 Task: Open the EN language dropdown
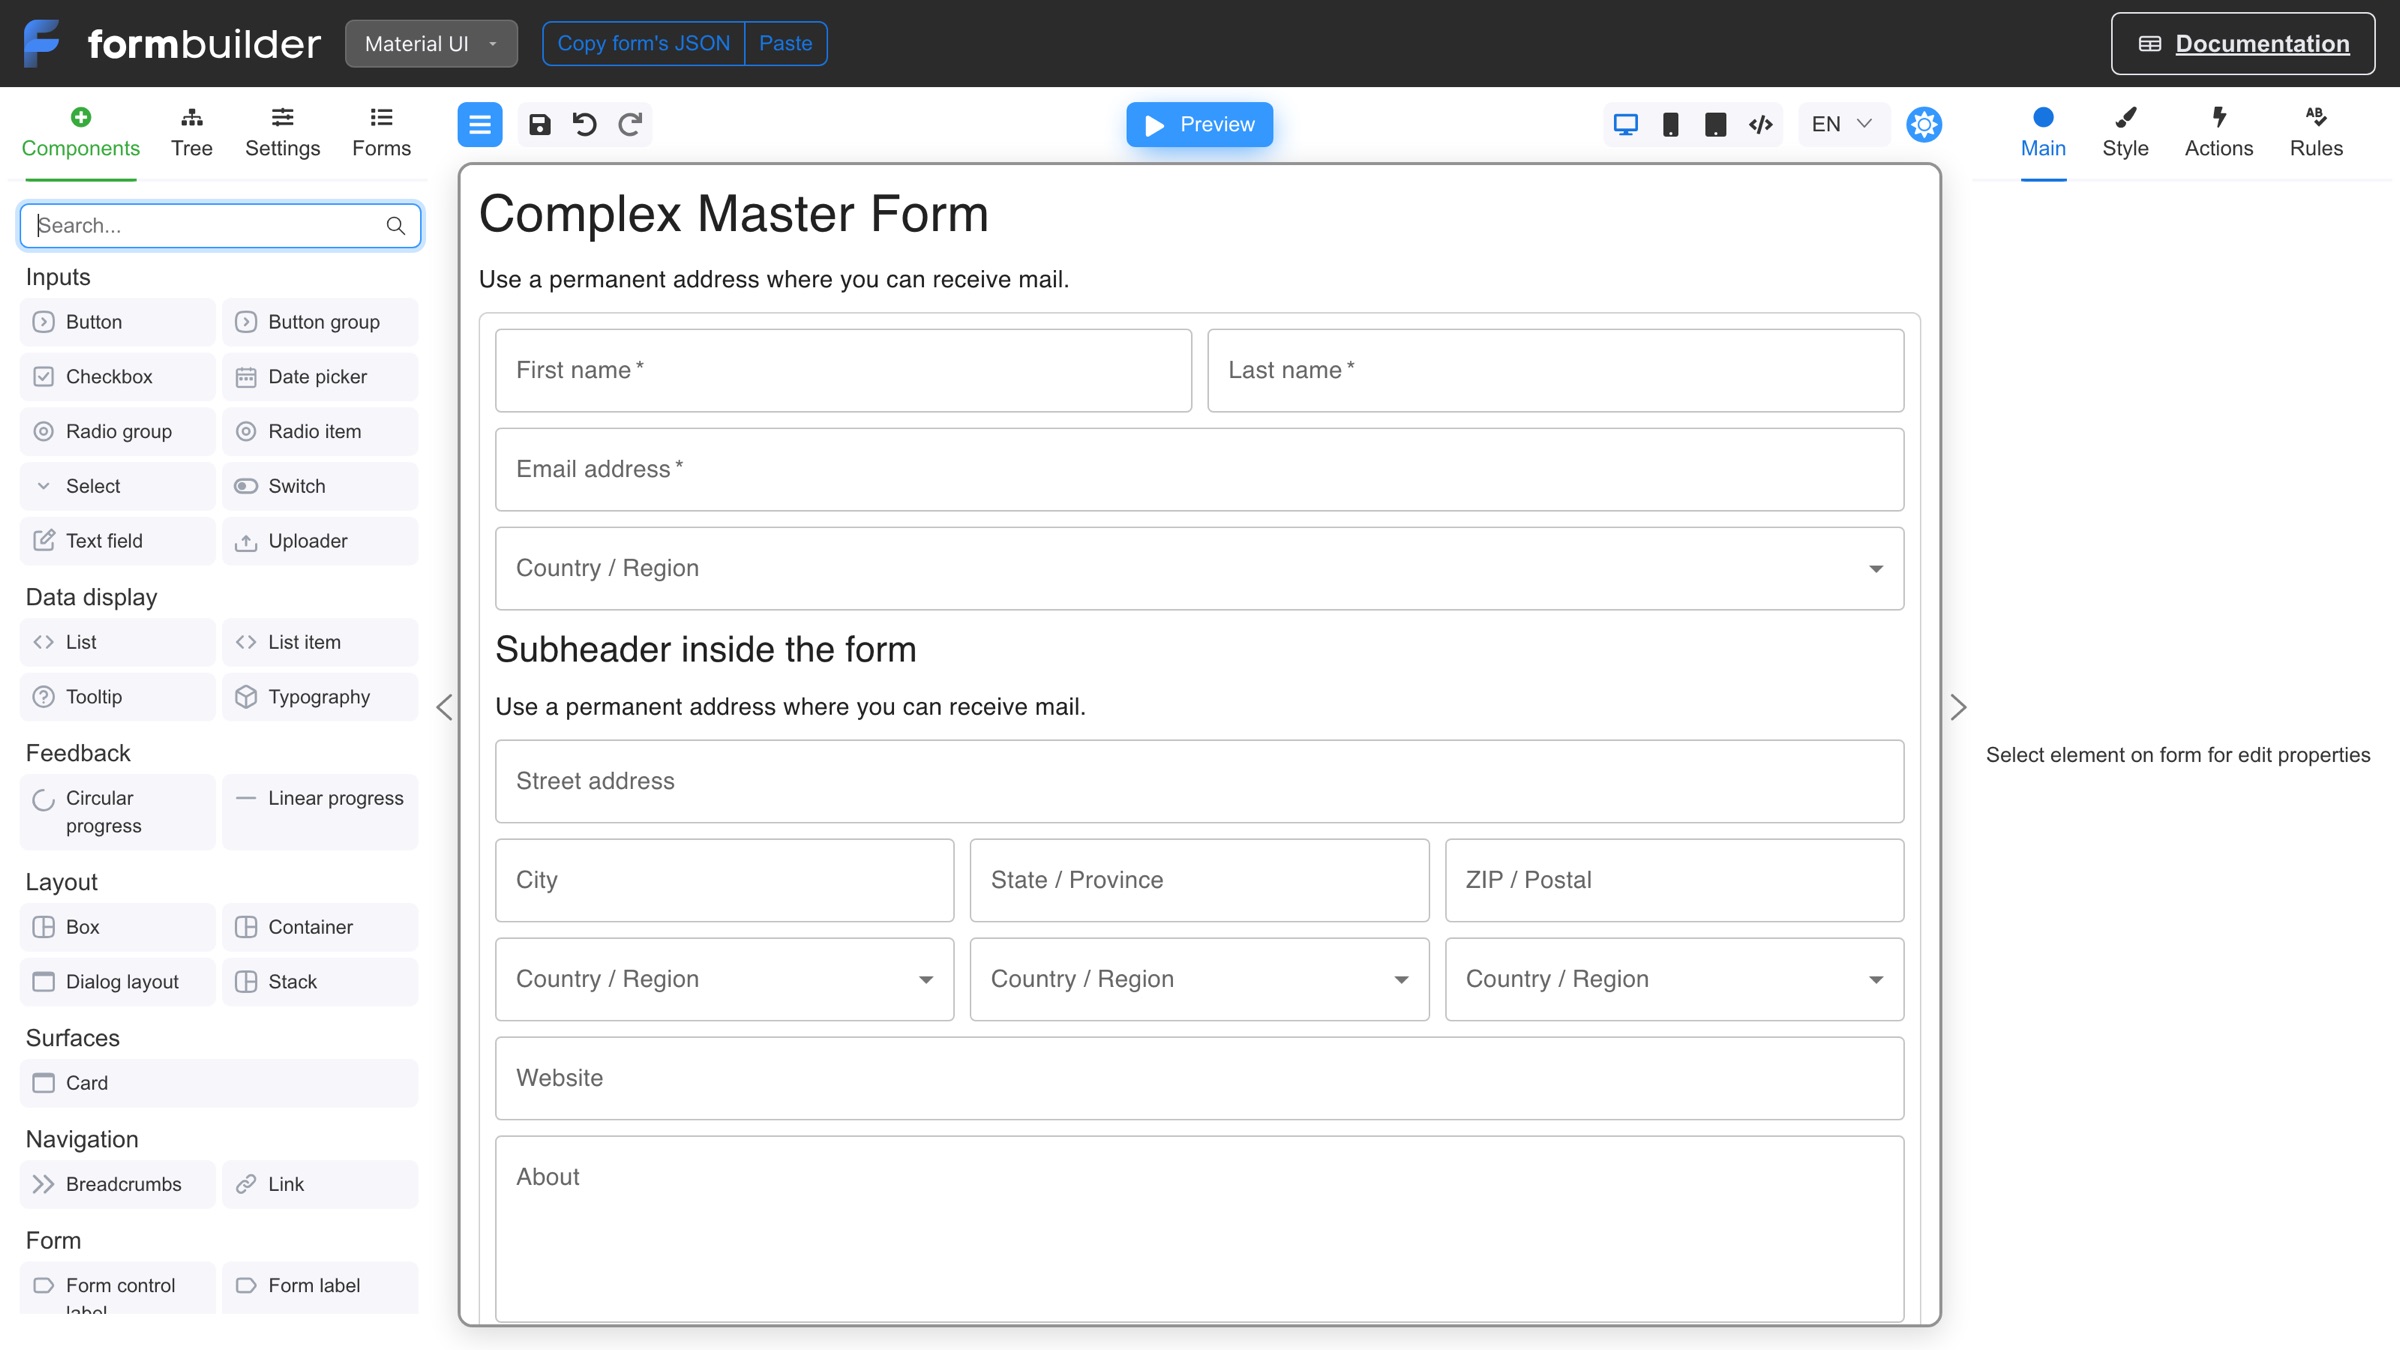pyautogui.click(x=1842, y=124)
